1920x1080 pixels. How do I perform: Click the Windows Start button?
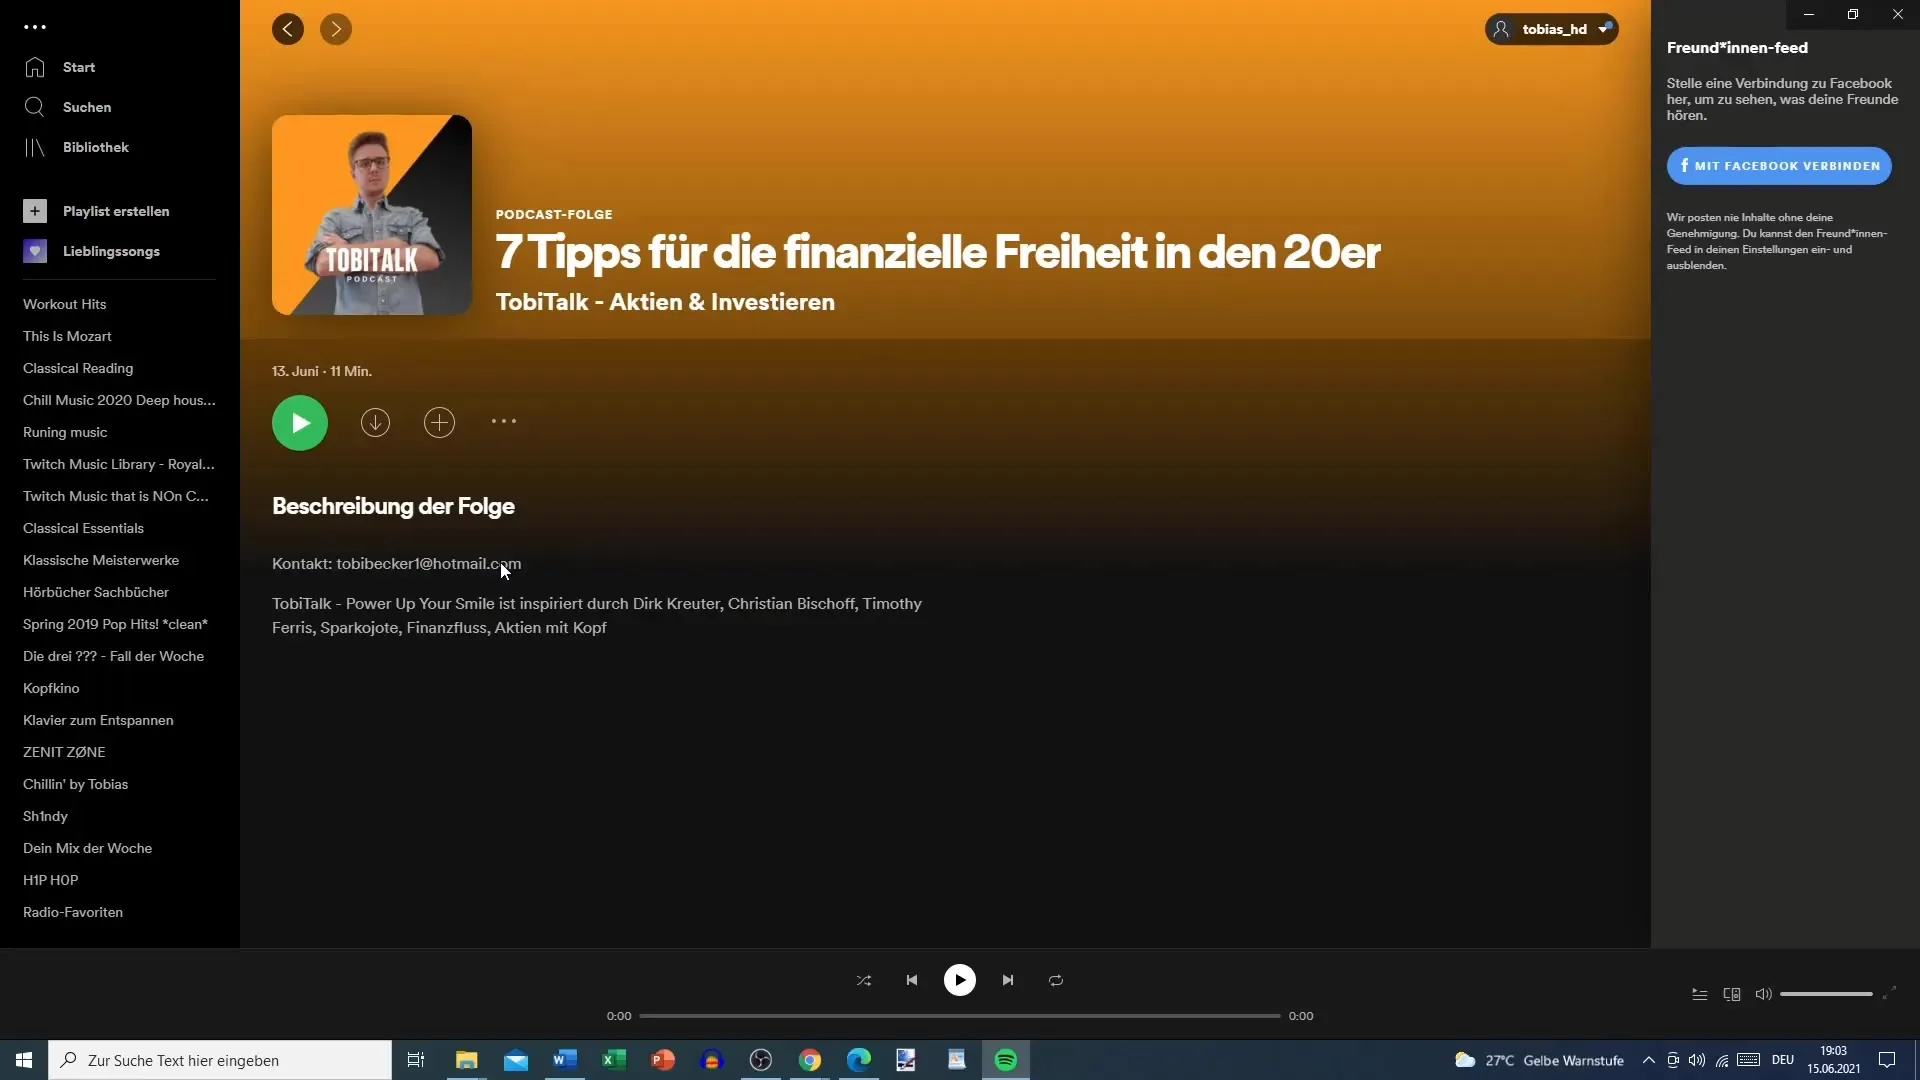24,1060
